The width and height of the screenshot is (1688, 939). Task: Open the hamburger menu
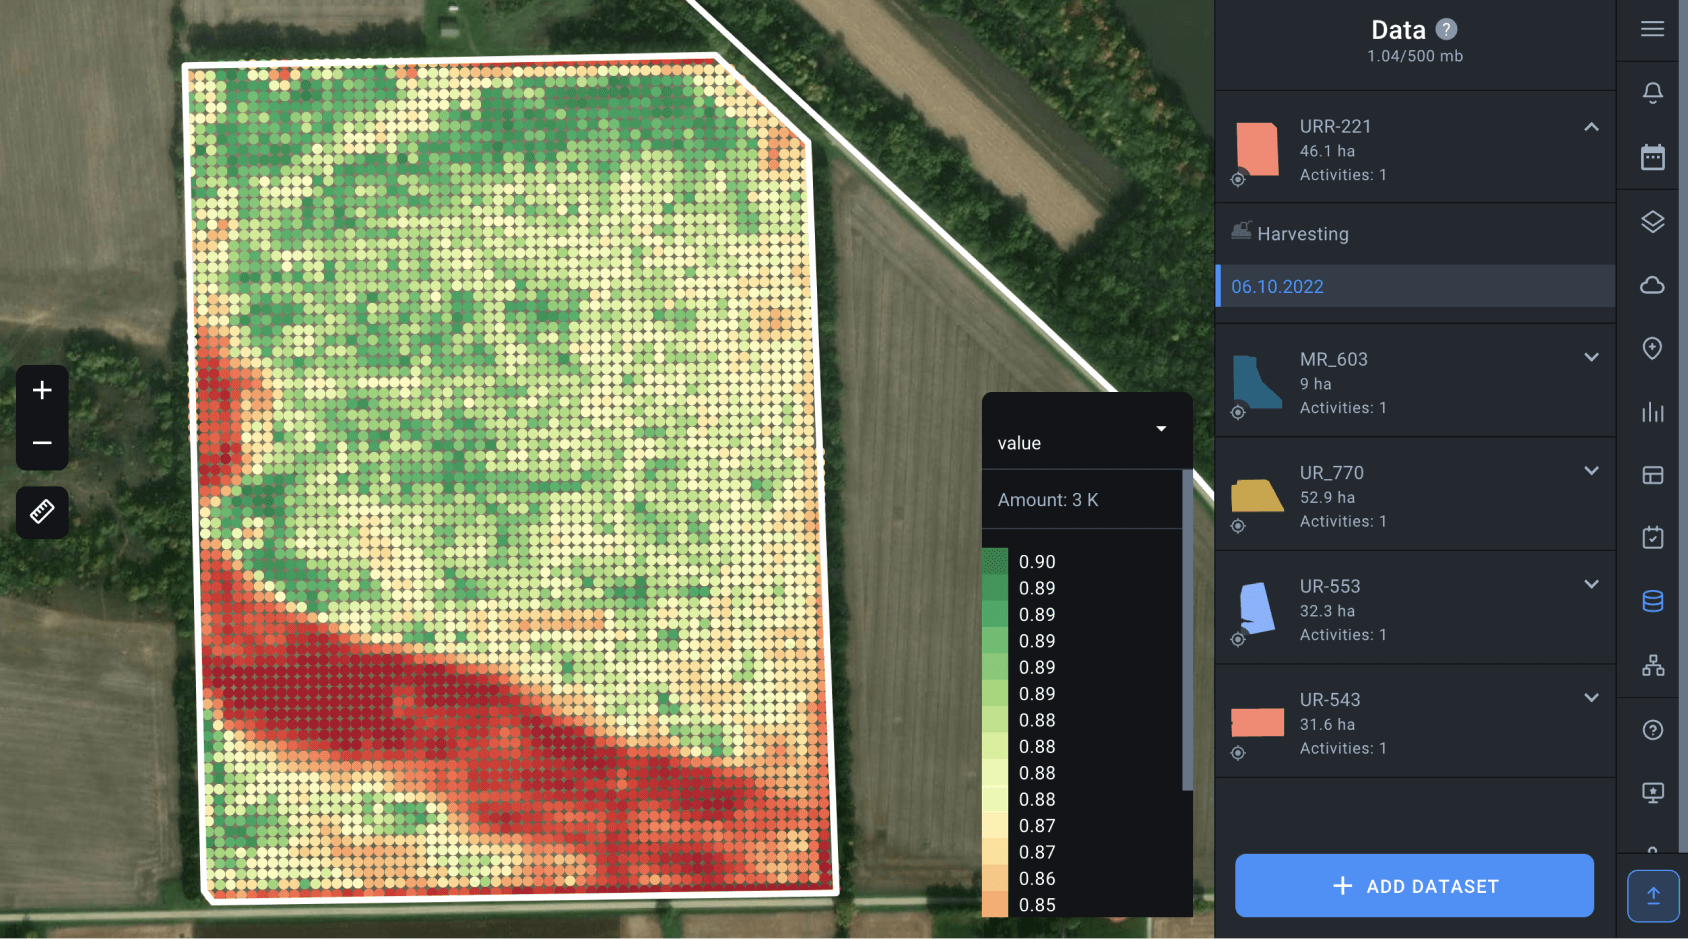click(1652, 29)
